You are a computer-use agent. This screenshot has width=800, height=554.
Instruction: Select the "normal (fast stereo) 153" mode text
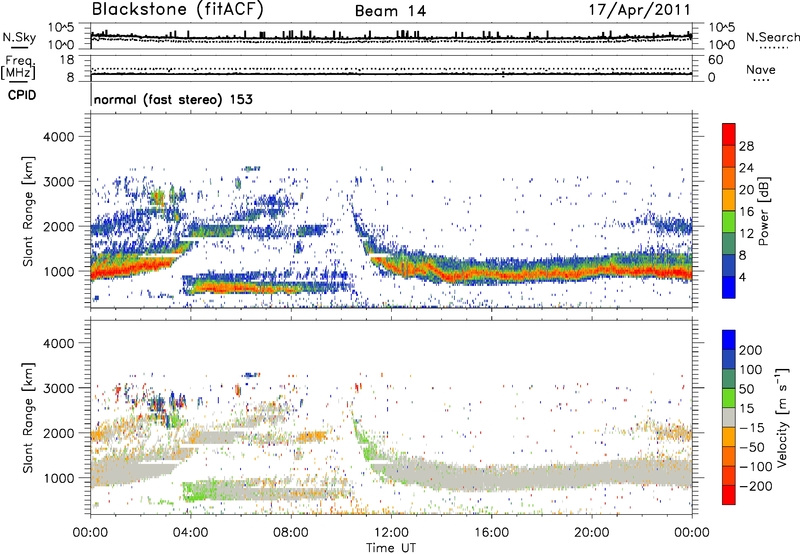(173, 99)
